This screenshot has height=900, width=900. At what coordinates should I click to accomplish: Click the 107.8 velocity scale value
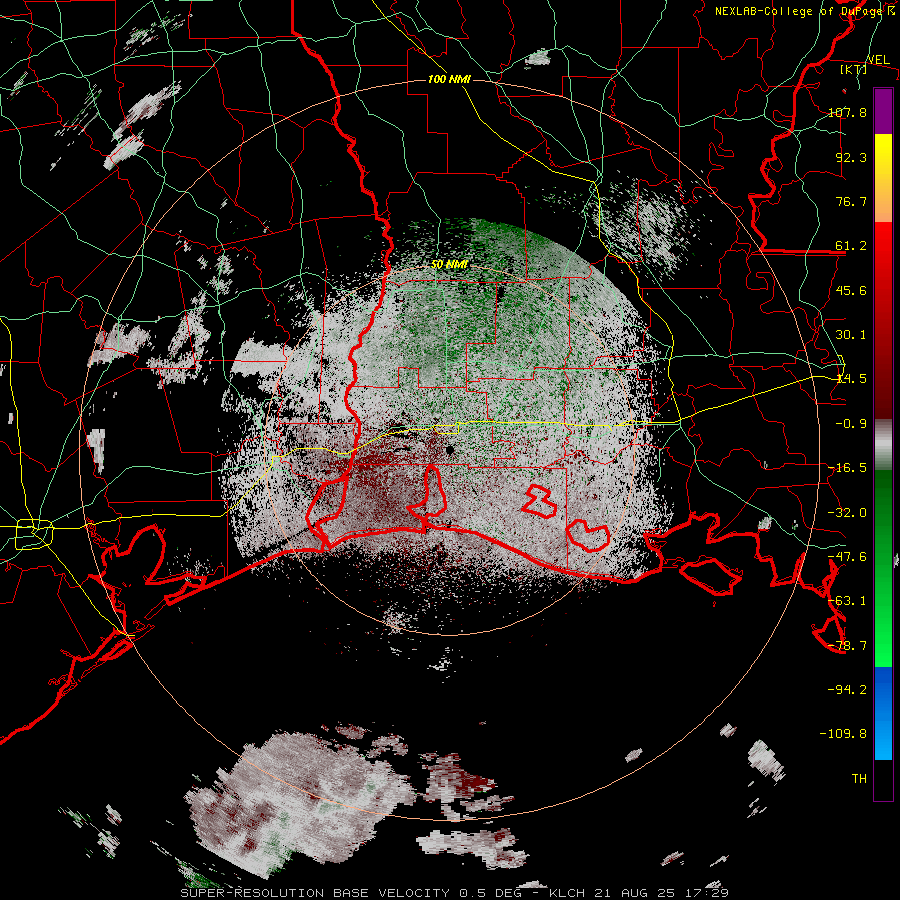(847, 112)
